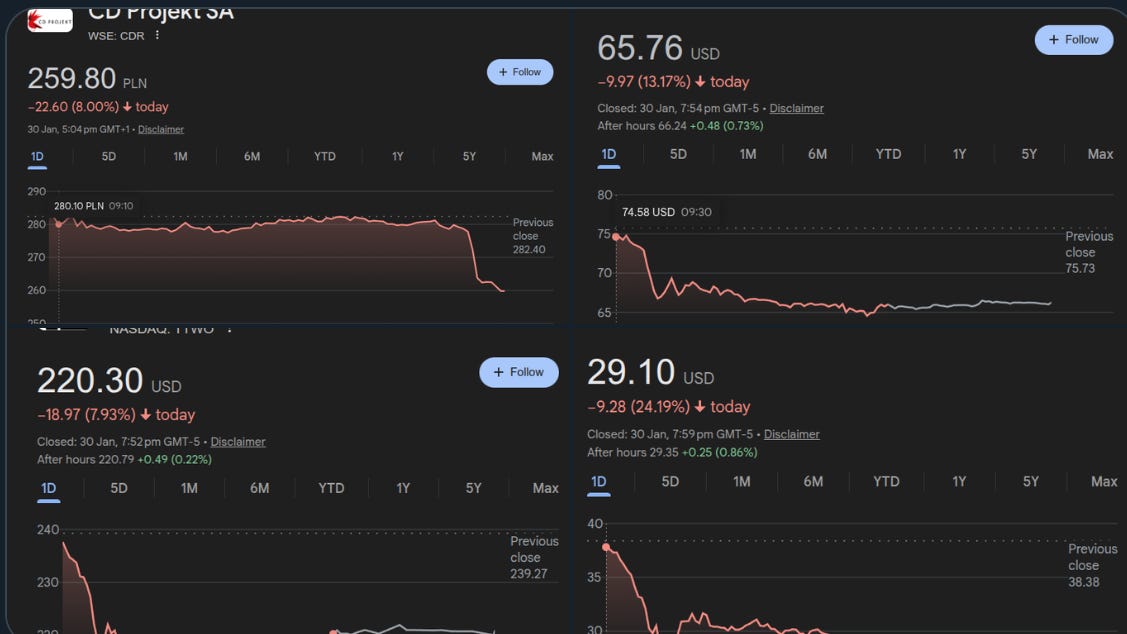The height and width of the screenshot is (634, 1127).
Task: Select 5D tab in 65.76 USD chart
Action: coord(678,155)
